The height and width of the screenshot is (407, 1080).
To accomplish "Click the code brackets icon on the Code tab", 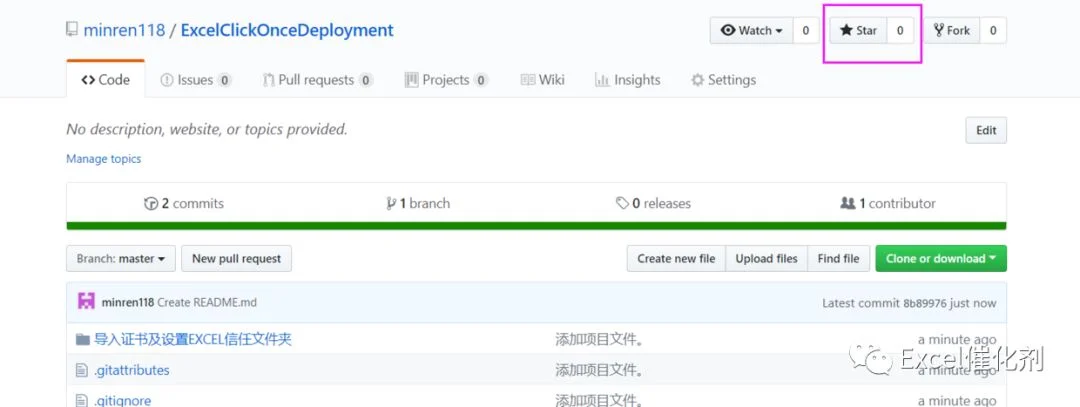I will (87, 80).
